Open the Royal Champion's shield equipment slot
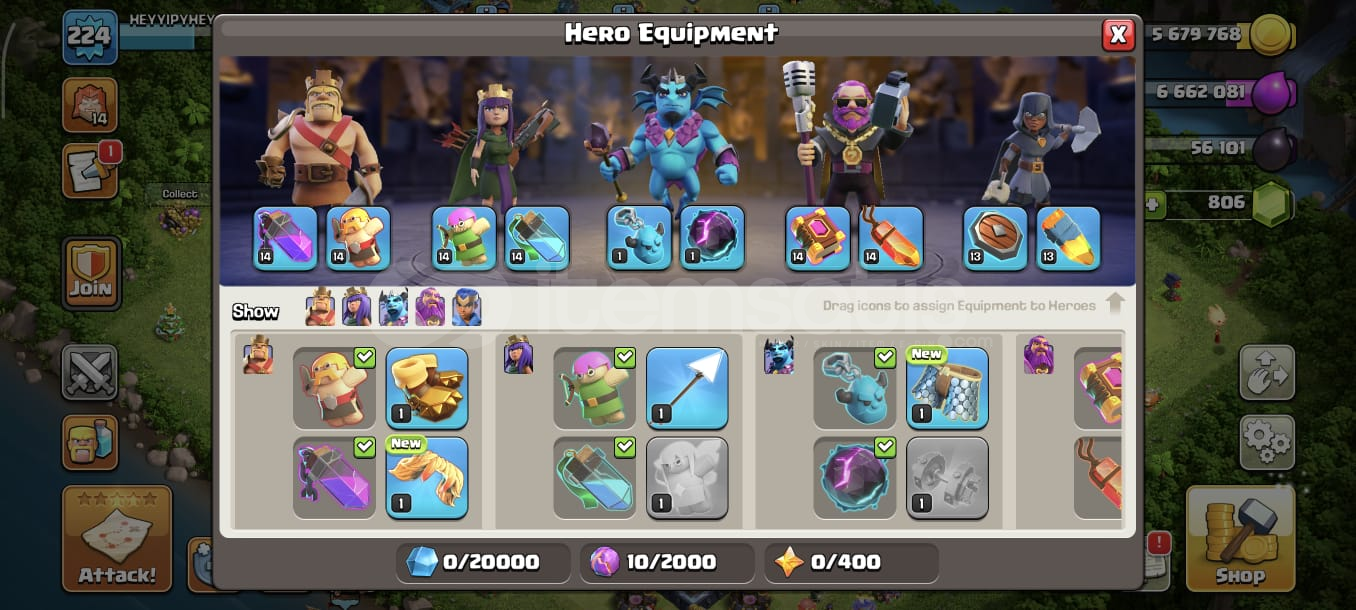 tap(996, 238)
